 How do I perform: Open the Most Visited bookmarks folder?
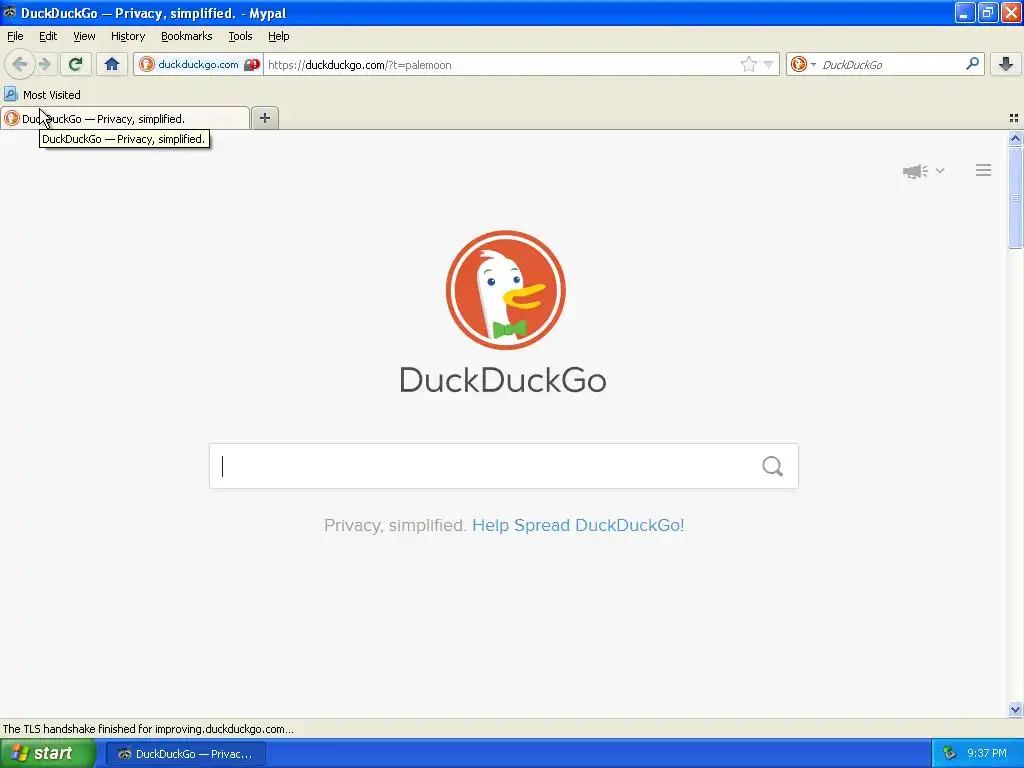(x=42, y=95)
